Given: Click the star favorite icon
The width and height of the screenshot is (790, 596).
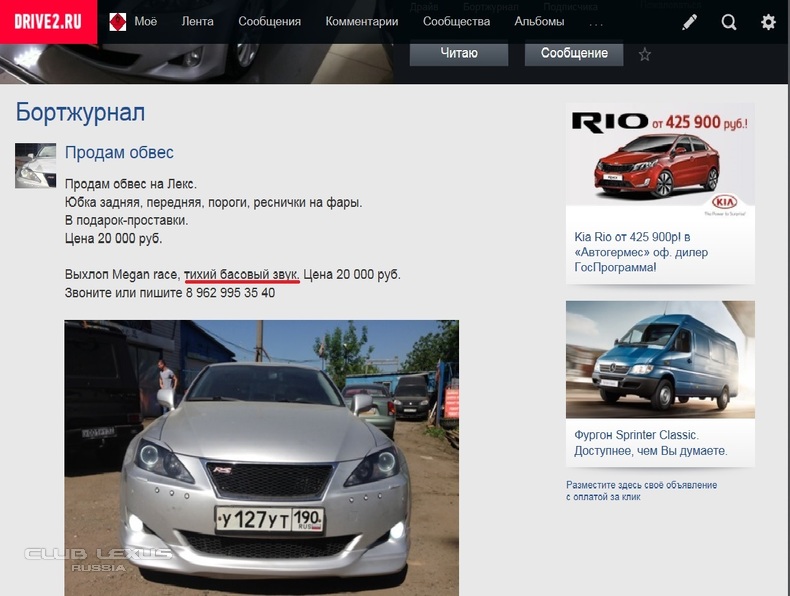Looking at the screenshot, I should click(645, 54).
